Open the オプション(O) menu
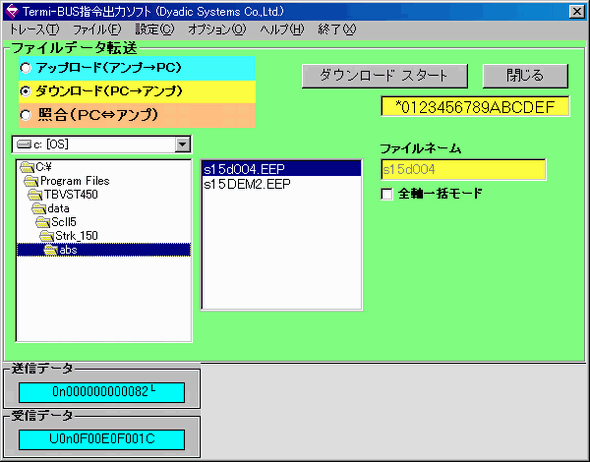Image resolution: width=590 pixels, height=462 pixels. tap(217, 29)
